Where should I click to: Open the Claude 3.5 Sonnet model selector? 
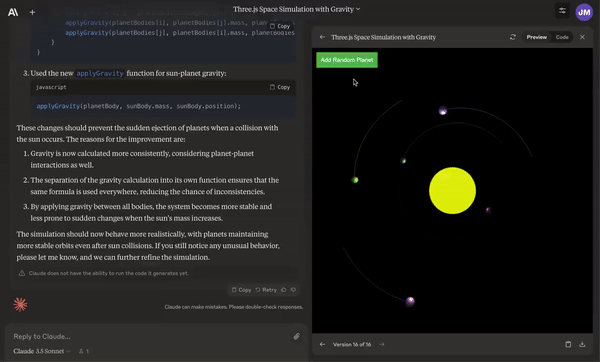(x=42, y=351)
